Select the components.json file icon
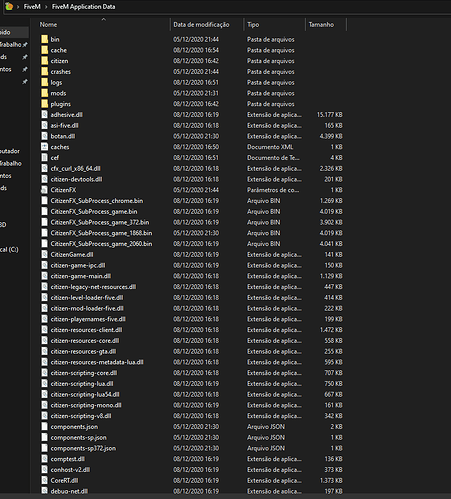This screenshot has width=451, height=499. [45, 427]
